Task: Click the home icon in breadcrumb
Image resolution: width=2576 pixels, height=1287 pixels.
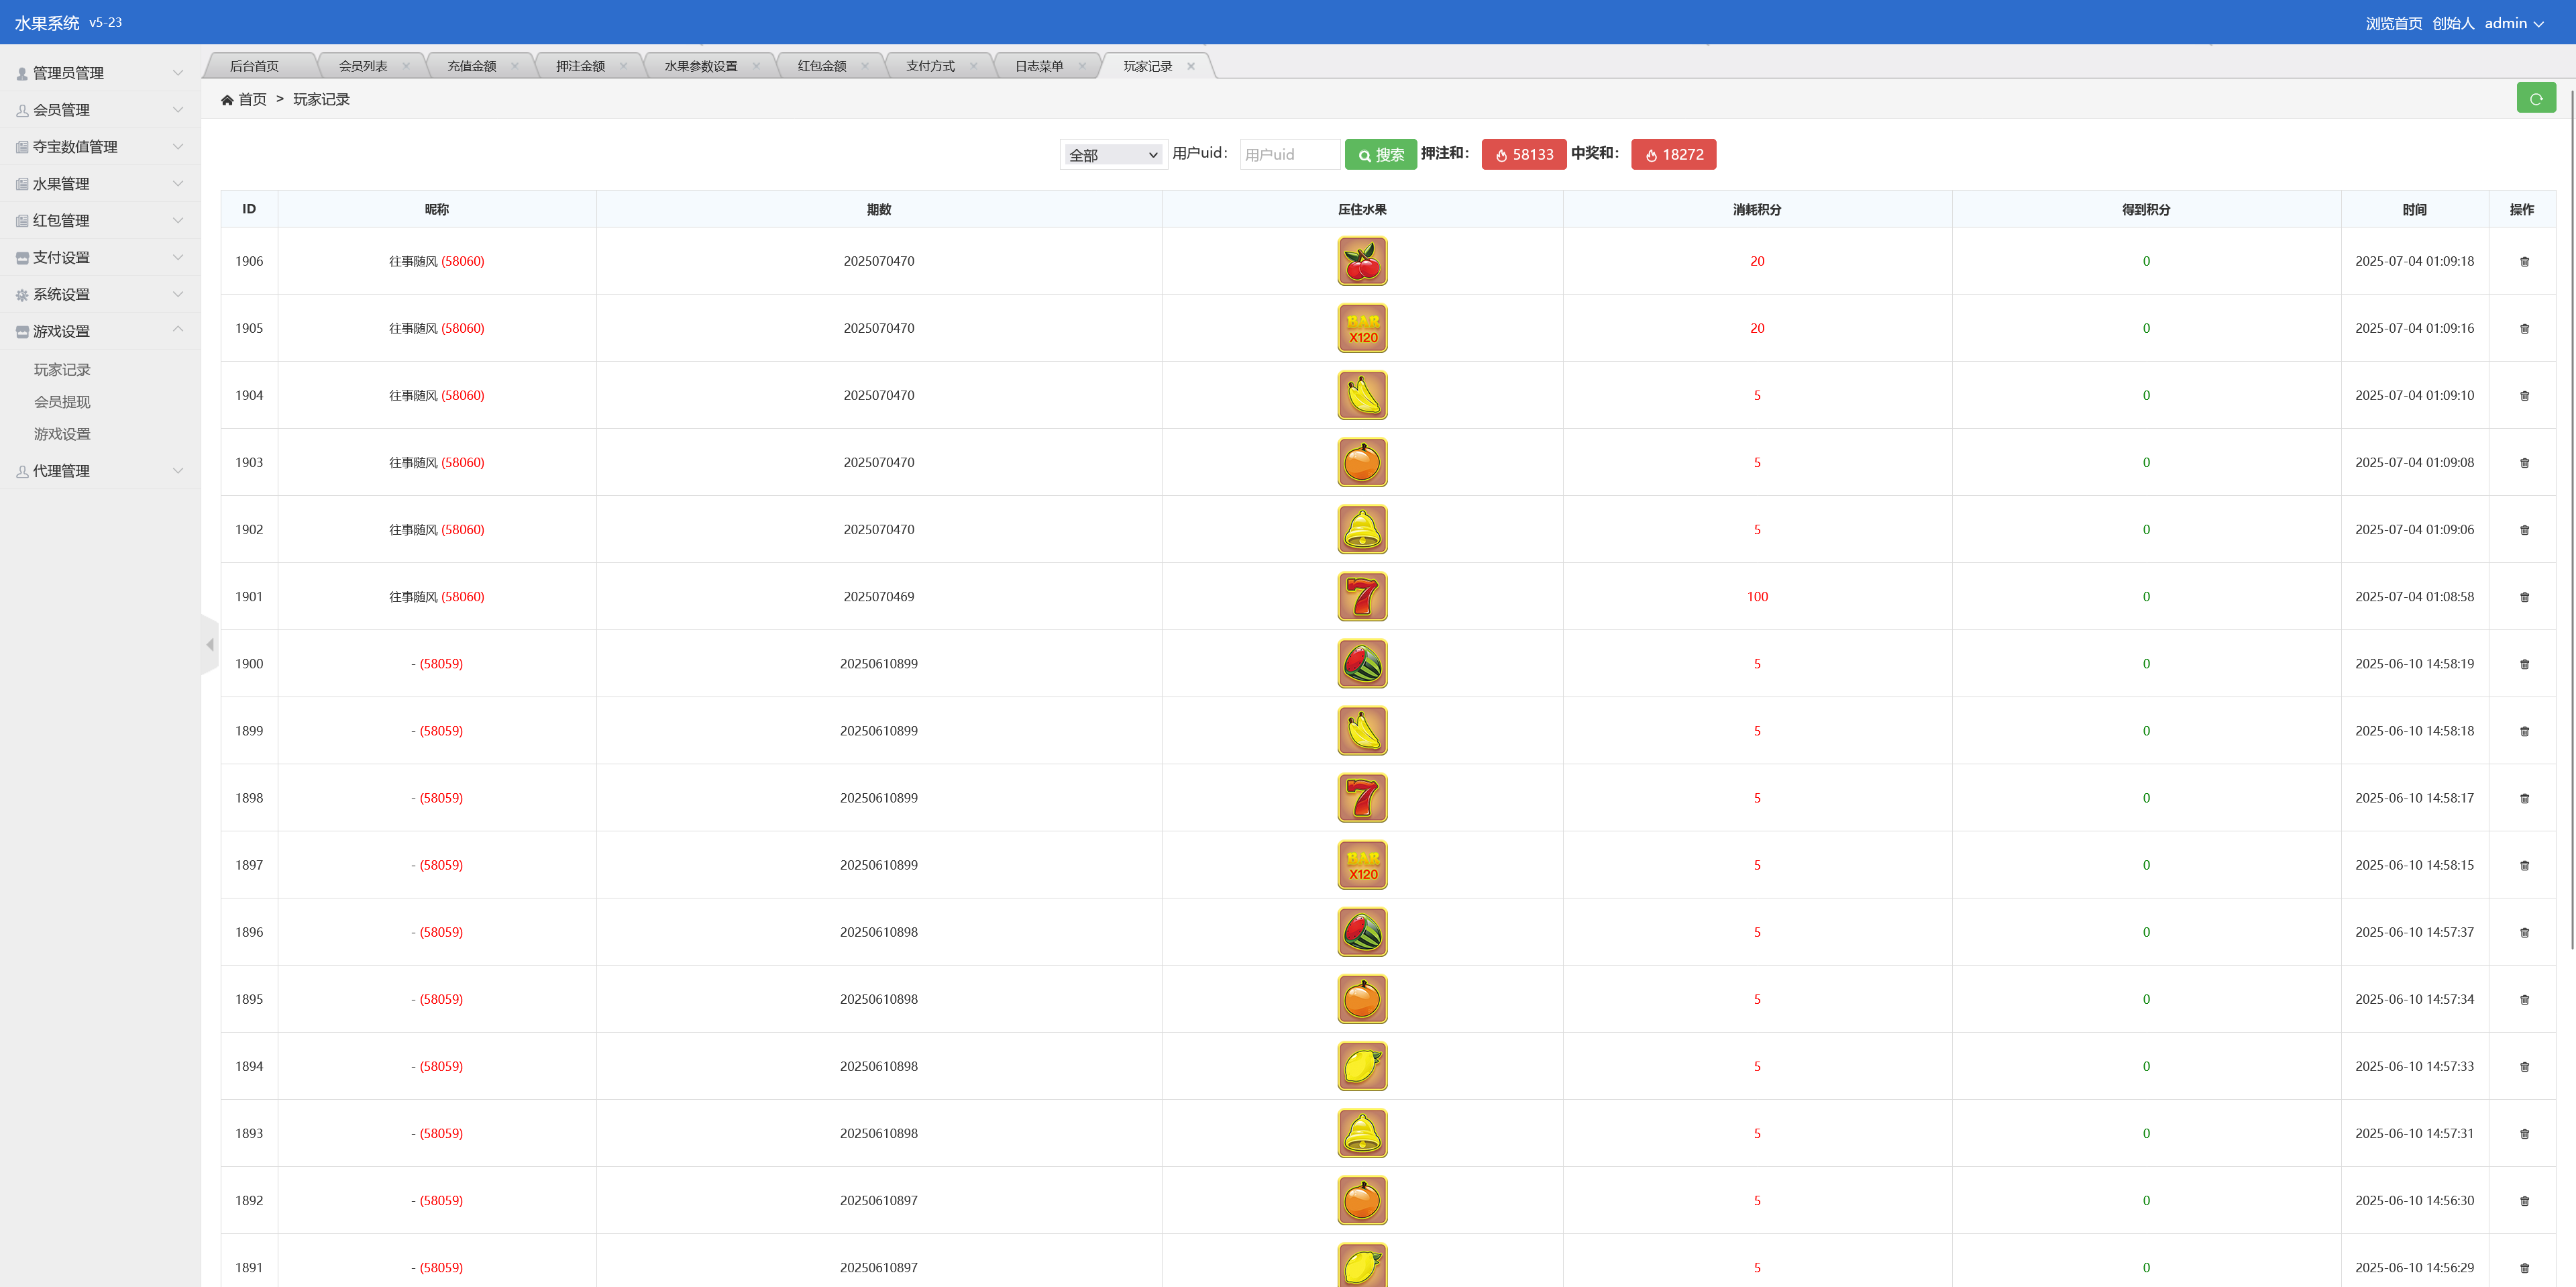Action: (227, 100)
